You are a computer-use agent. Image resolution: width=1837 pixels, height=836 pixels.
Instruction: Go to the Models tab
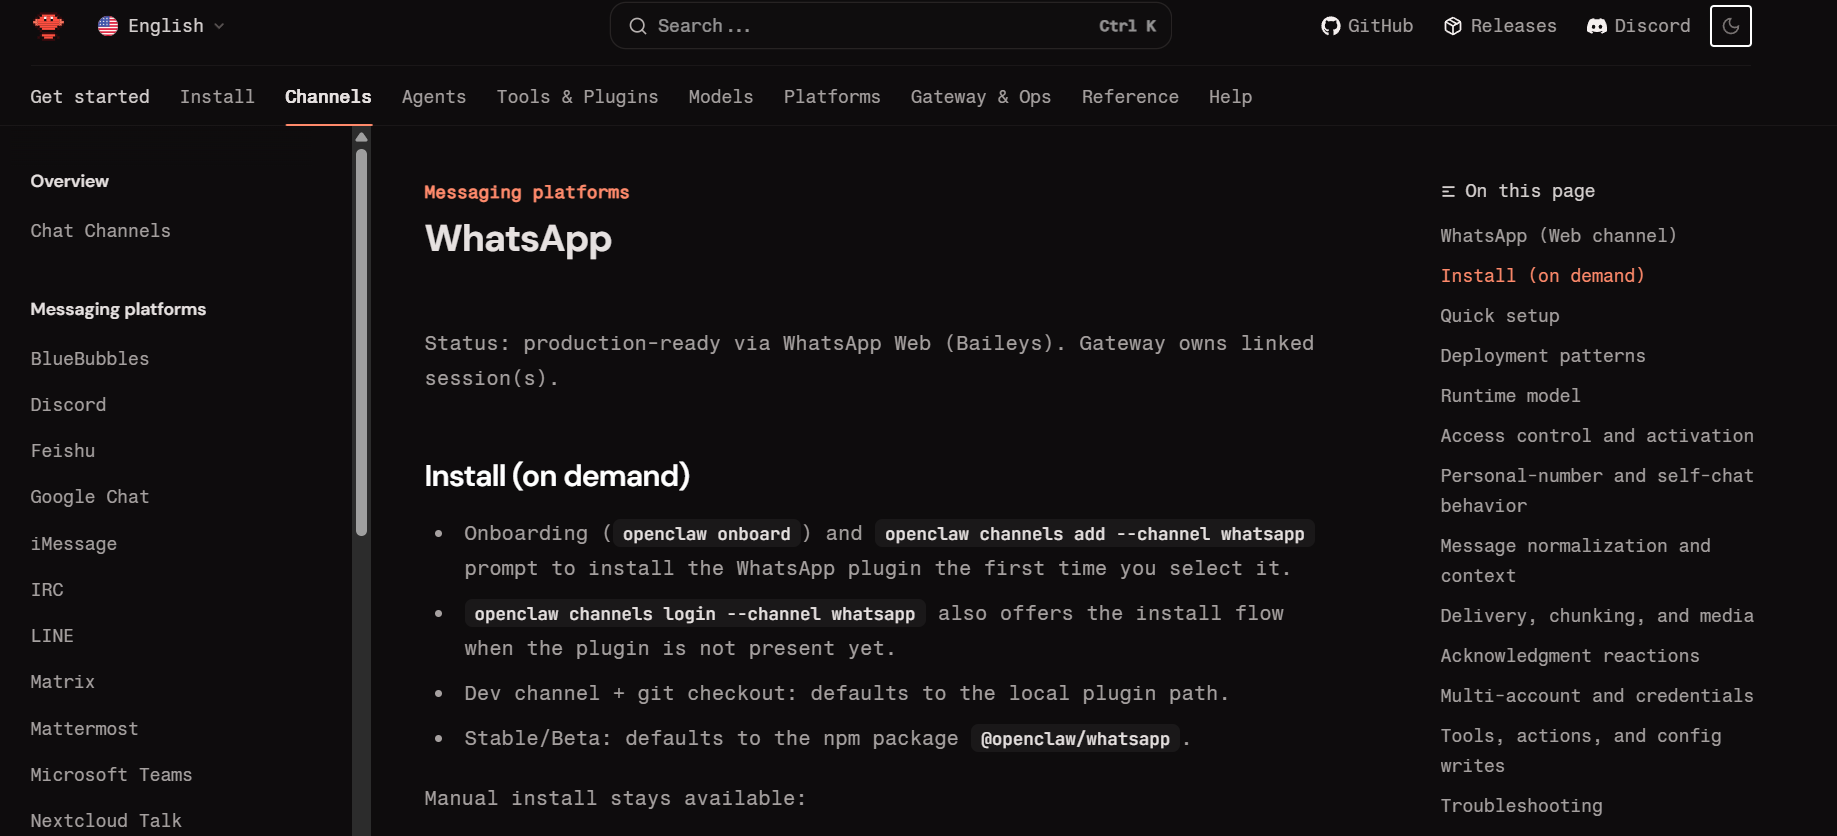tap(721, 97)
